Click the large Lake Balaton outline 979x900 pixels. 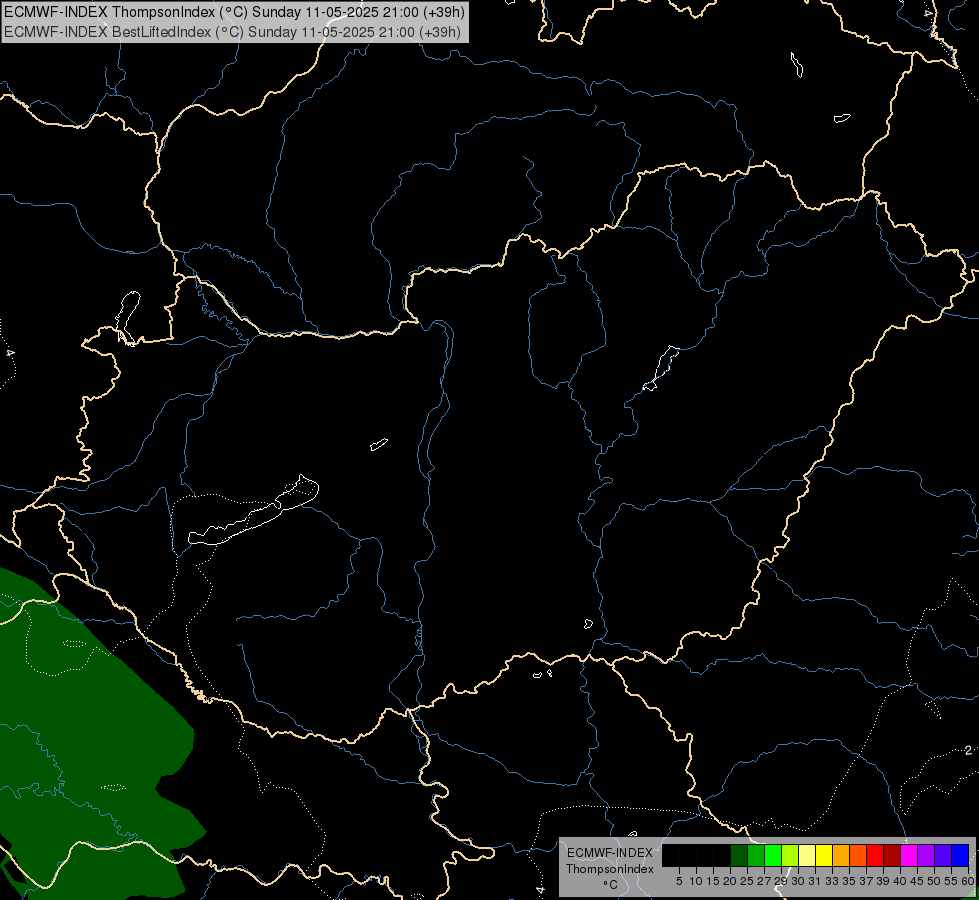click(254, 516)
